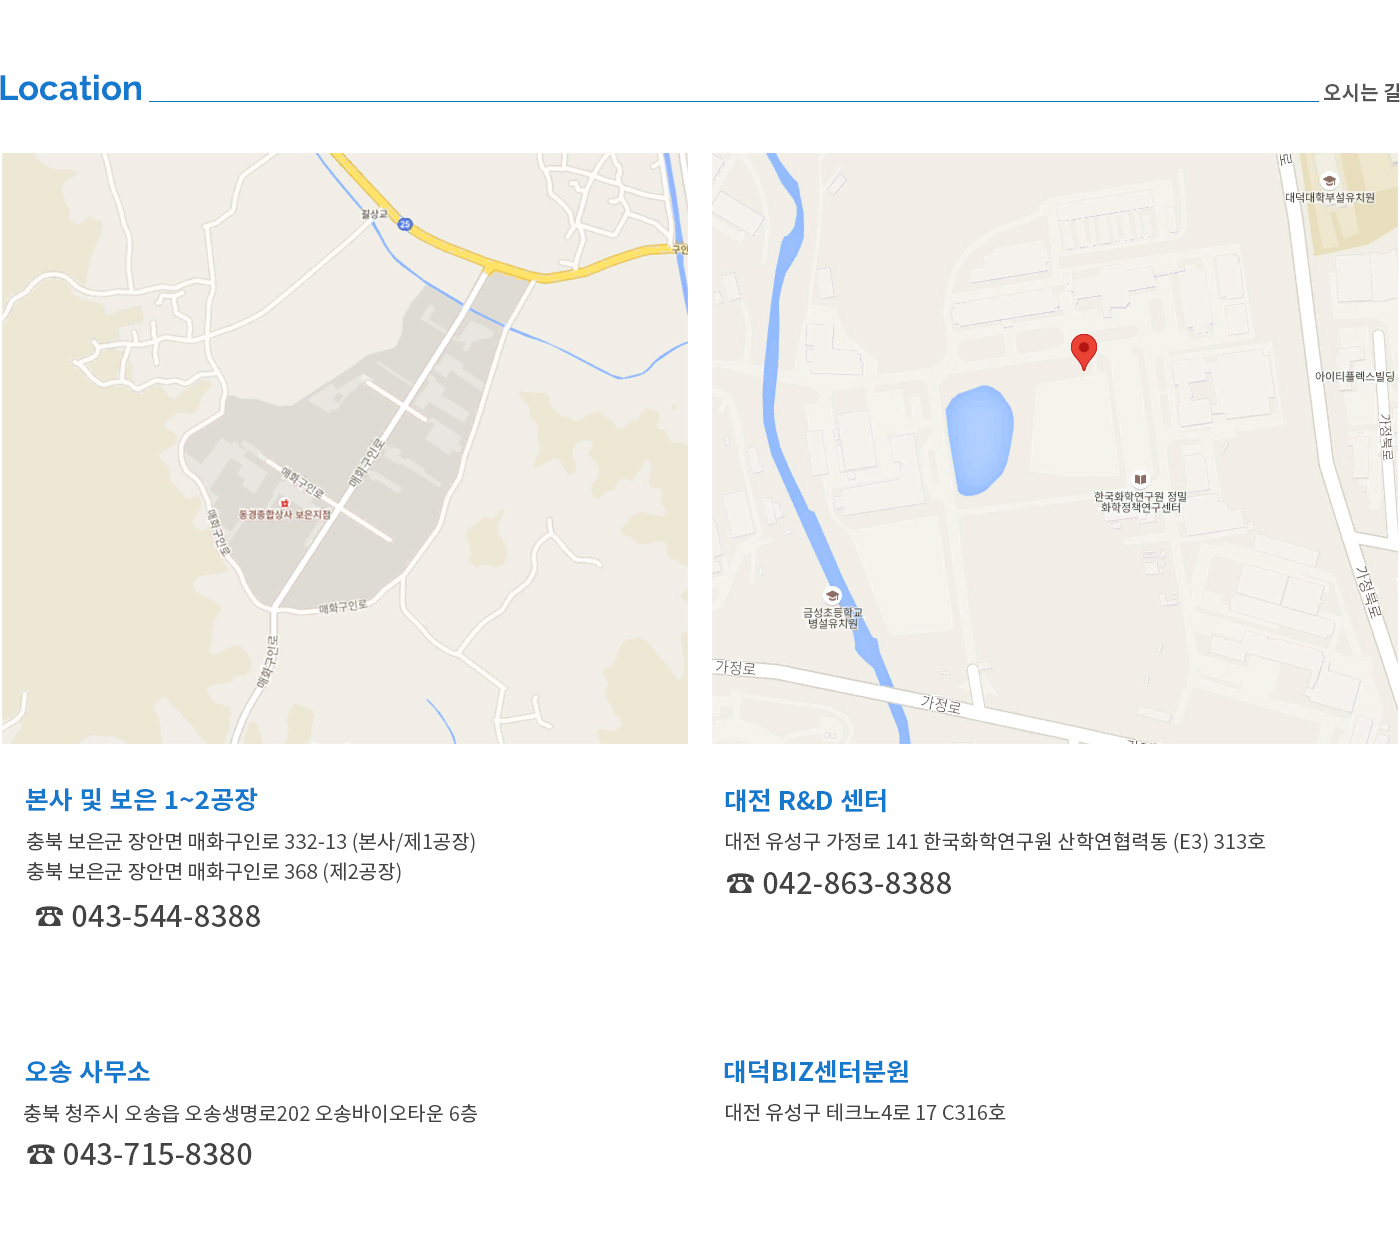Click the blue Location heading
Viewport: 1400px width, 1250px height.
tap(71, 89)
